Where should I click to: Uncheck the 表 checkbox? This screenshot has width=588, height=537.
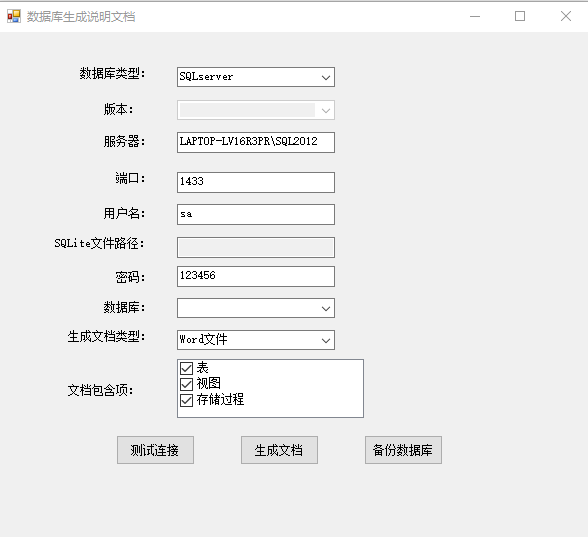click(x=186, y=368)
